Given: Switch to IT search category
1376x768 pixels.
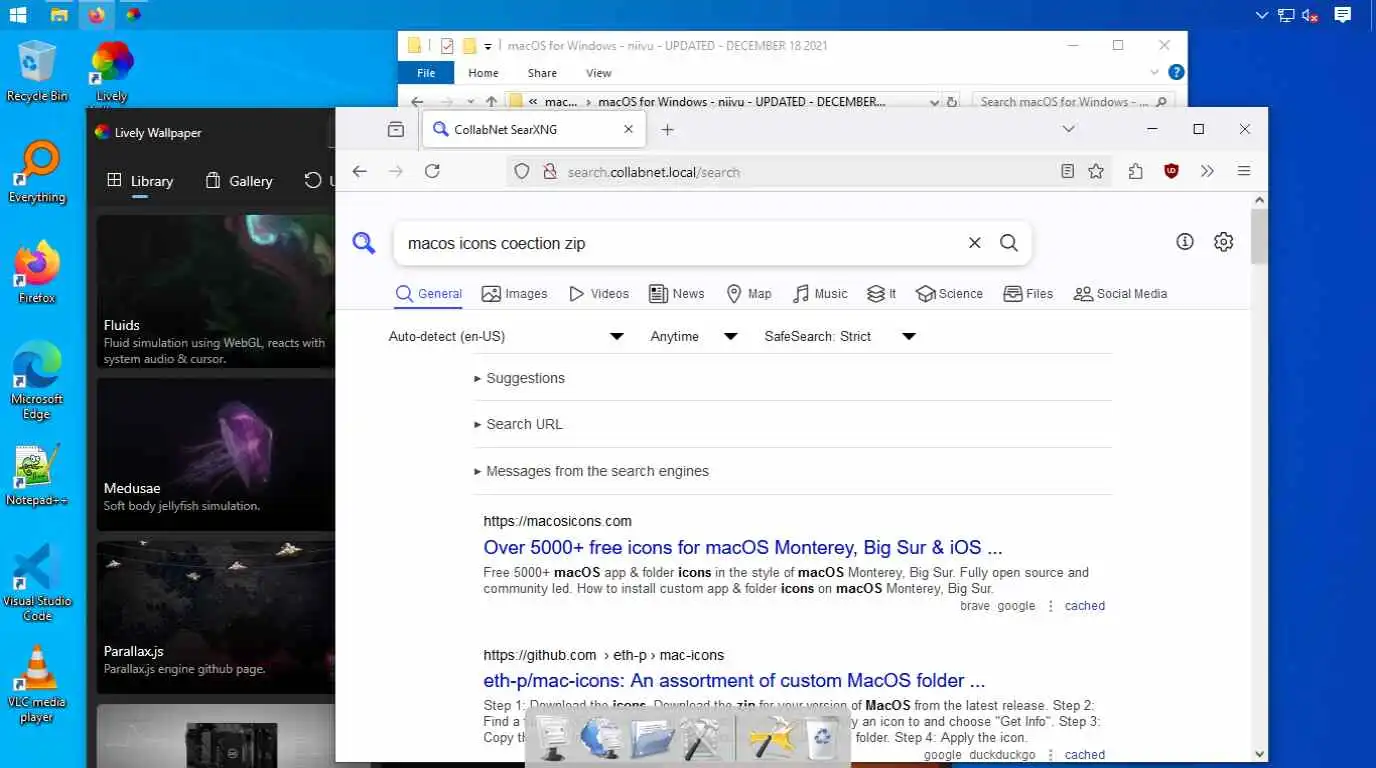Looking at the screenshot, I should tap(881, 294).
